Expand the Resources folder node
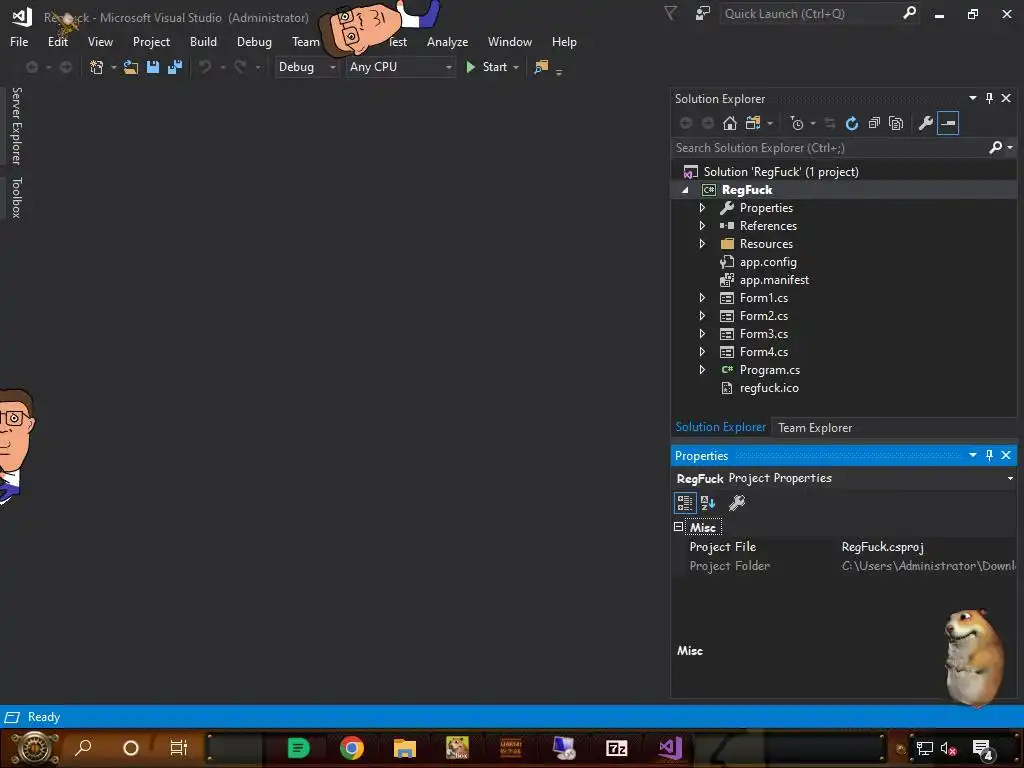 pyautogui.click(x=703, y=244)
